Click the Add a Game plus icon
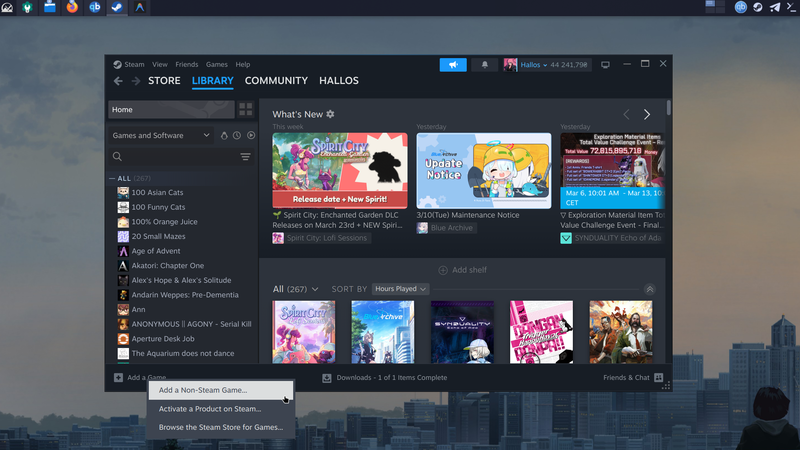Image resolution: width=800 pixels, height=450 pixels. click(118, 378)
